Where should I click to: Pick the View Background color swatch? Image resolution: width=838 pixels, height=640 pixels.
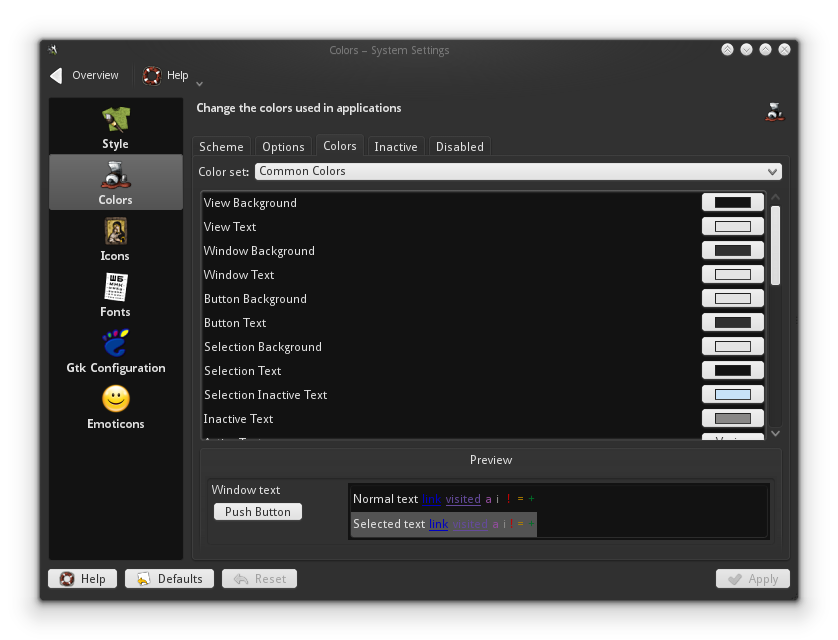point(732,203)
